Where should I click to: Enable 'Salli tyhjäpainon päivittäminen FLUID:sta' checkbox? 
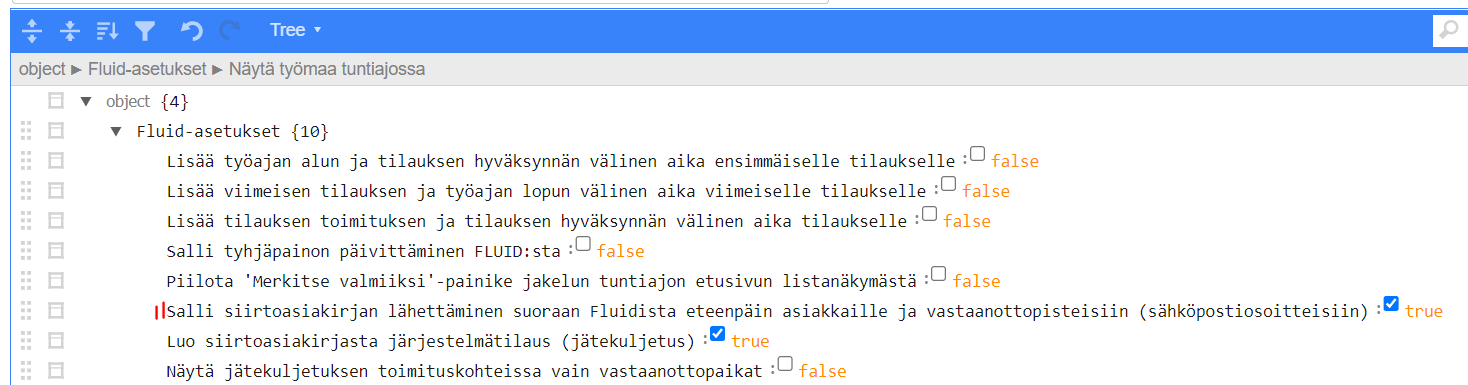[x=583, y=243]
